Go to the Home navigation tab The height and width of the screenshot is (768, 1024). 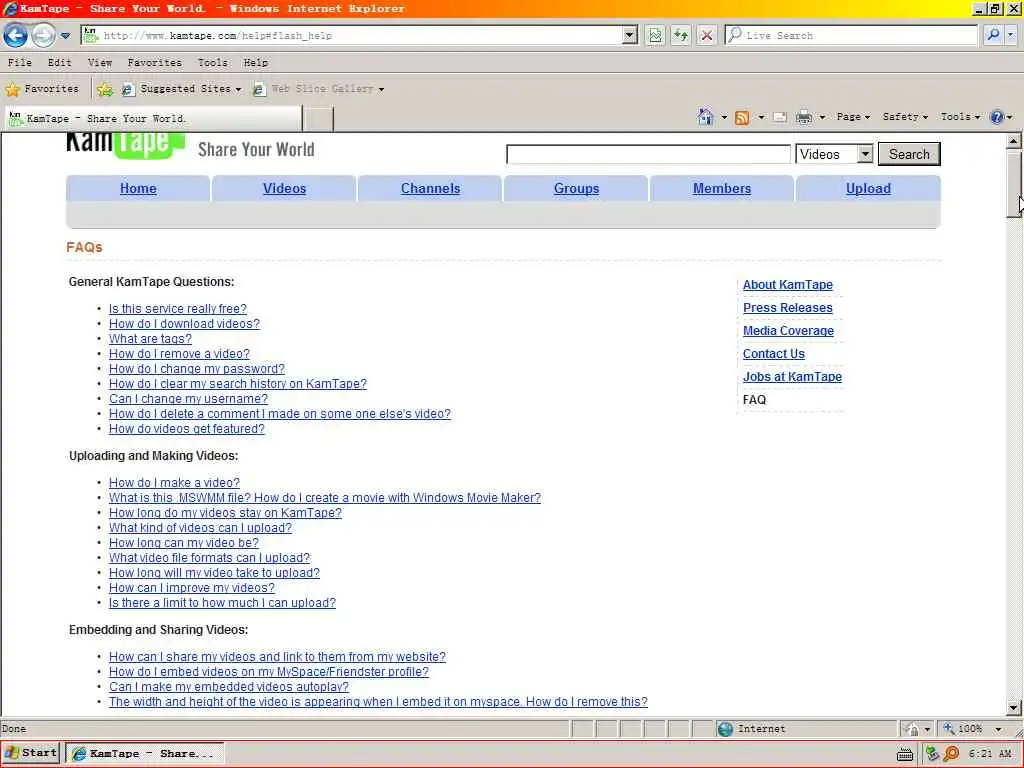click(x=138, y=189)
